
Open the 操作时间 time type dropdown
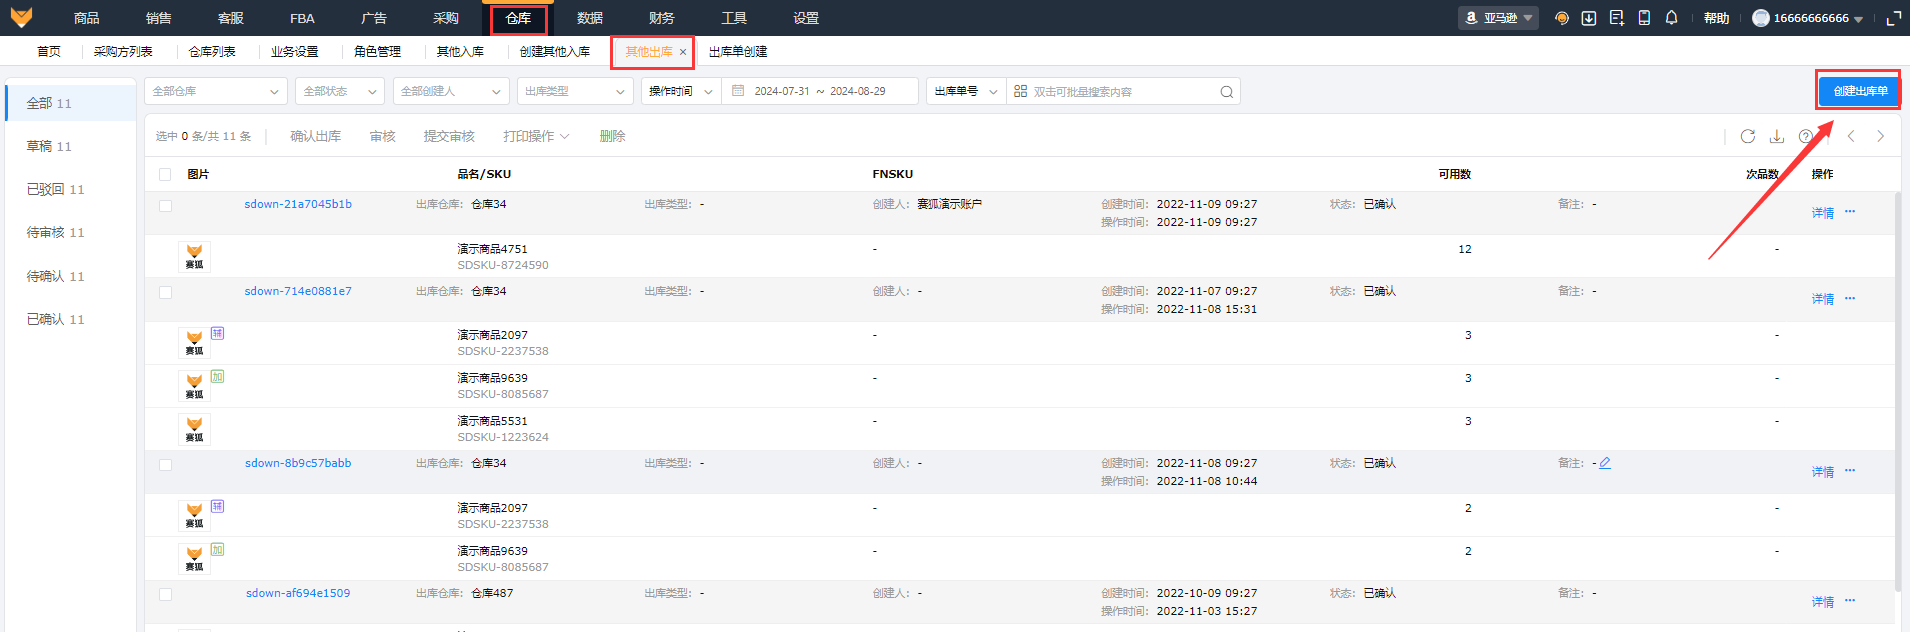tap(681, 91)
